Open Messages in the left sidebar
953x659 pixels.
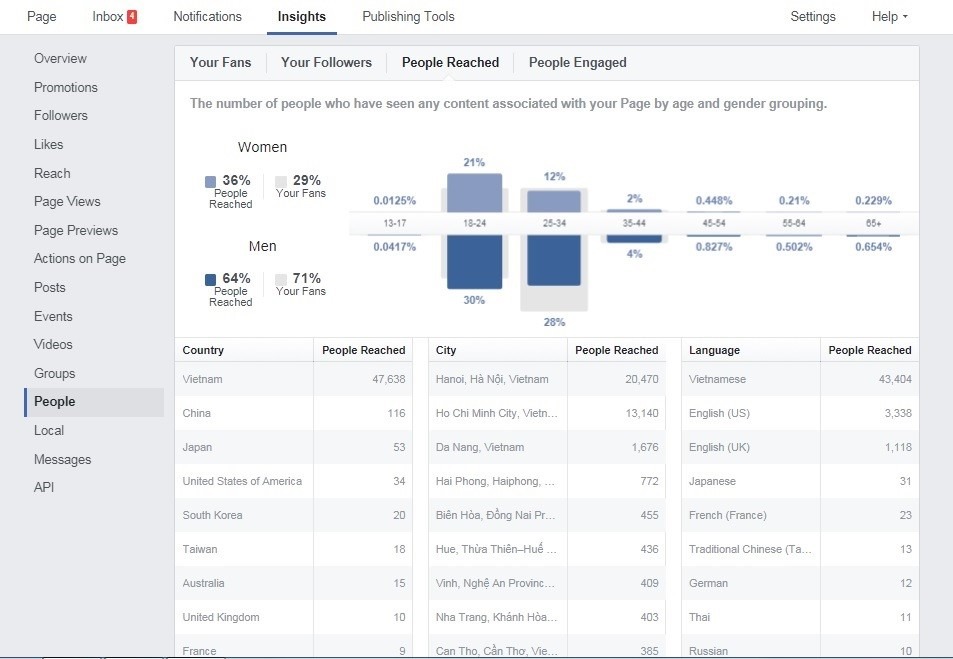pyautogui.click(x=62, y=459)
